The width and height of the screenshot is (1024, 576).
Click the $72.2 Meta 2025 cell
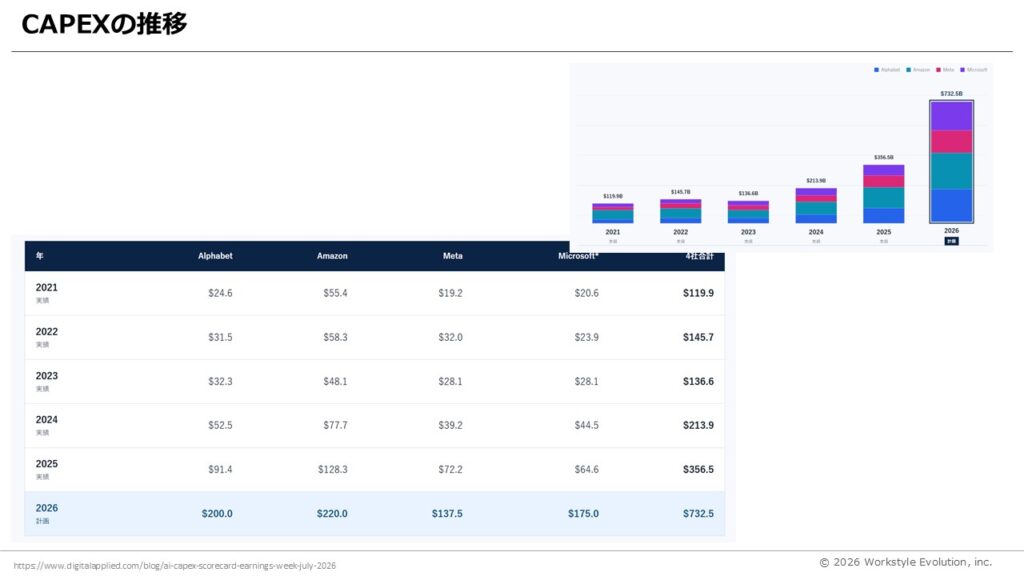450,470
